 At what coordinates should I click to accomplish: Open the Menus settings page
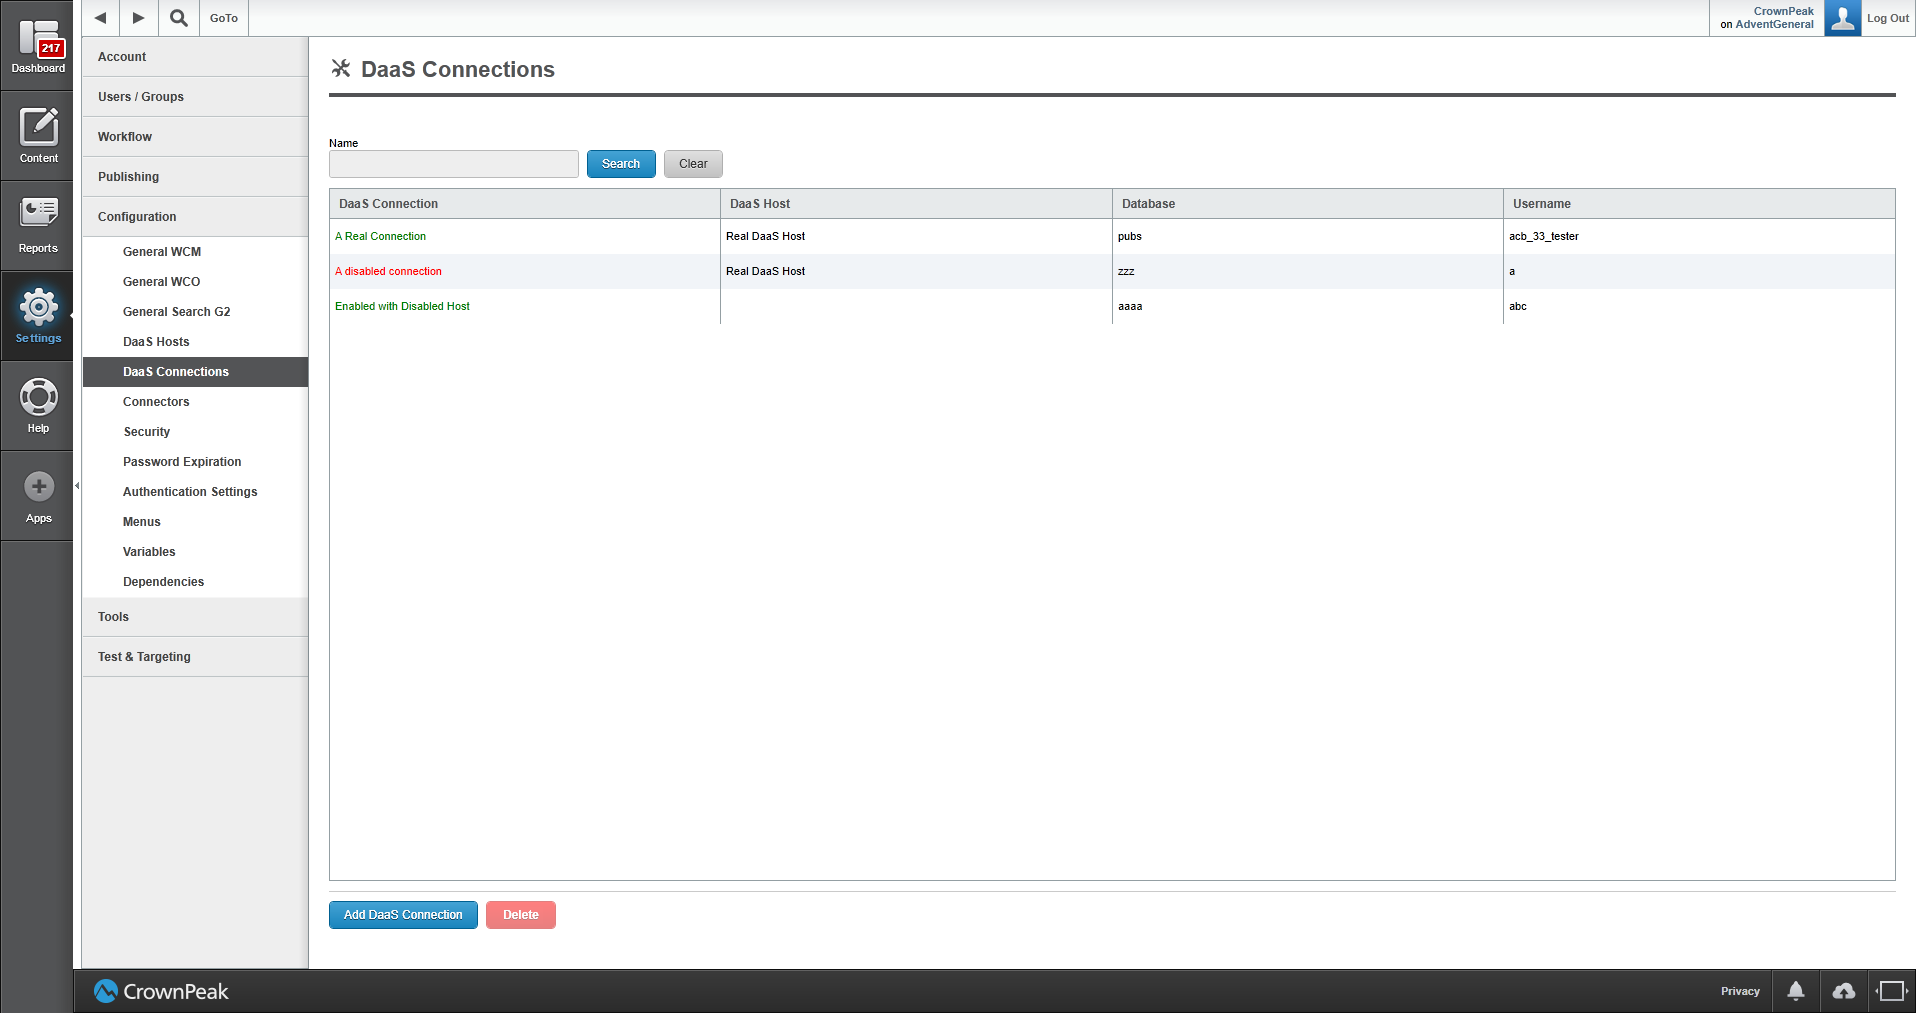195,522
